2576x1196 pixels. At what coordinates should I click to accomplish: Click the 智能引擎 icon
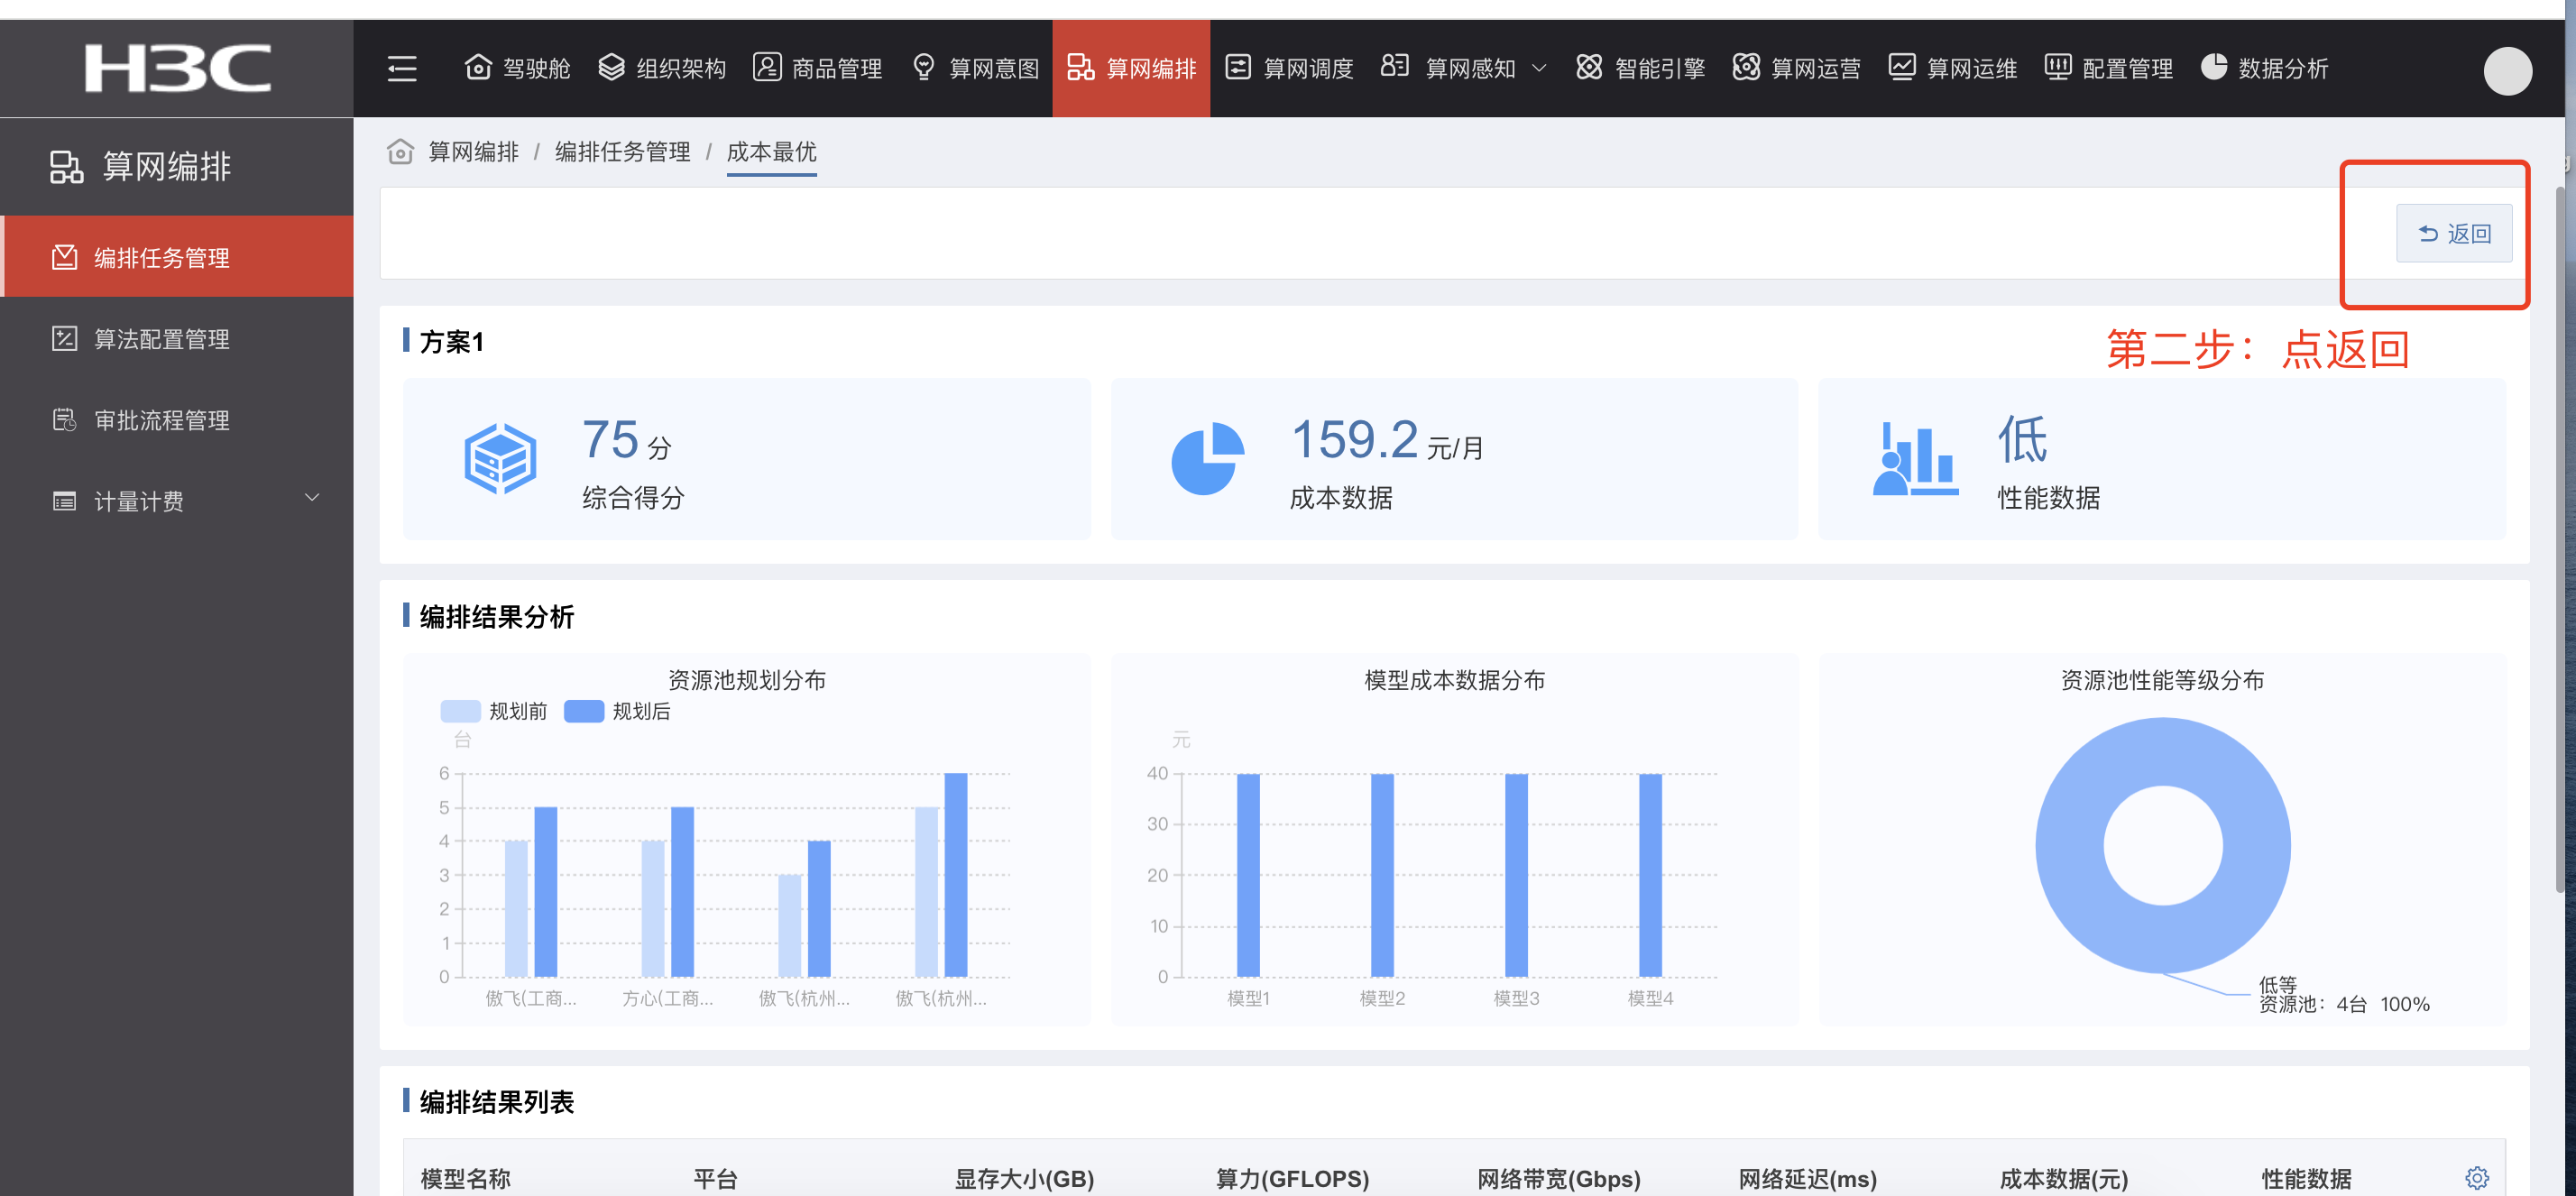pyautogui.click(x=1589, y=67)
